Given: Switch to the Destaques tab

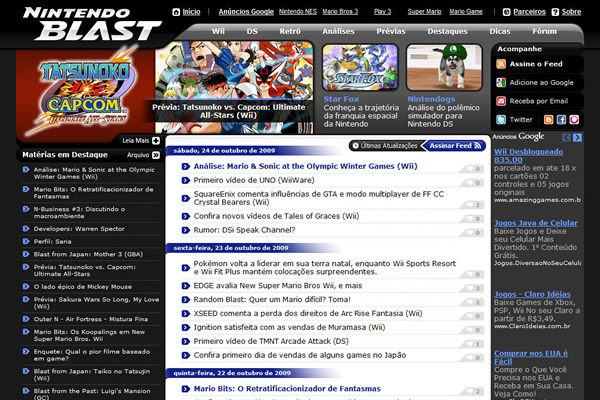Looking at the screenshot, I should click(x=447, y=31).
